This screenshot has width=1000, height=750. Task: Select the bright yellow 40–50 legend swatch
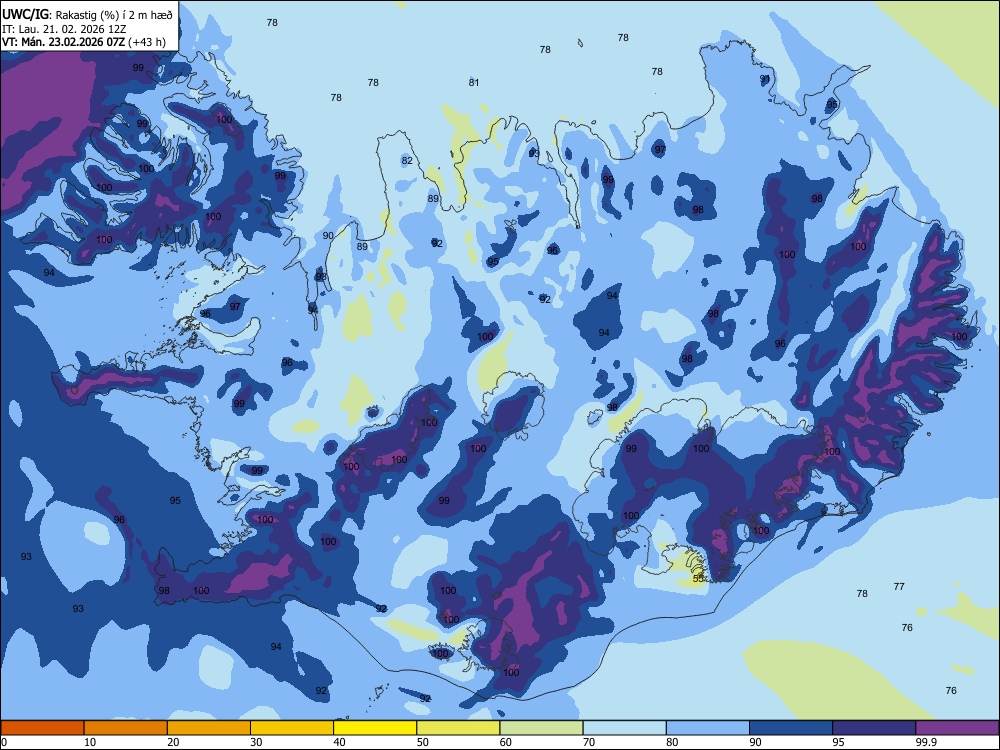coord(375,728)
